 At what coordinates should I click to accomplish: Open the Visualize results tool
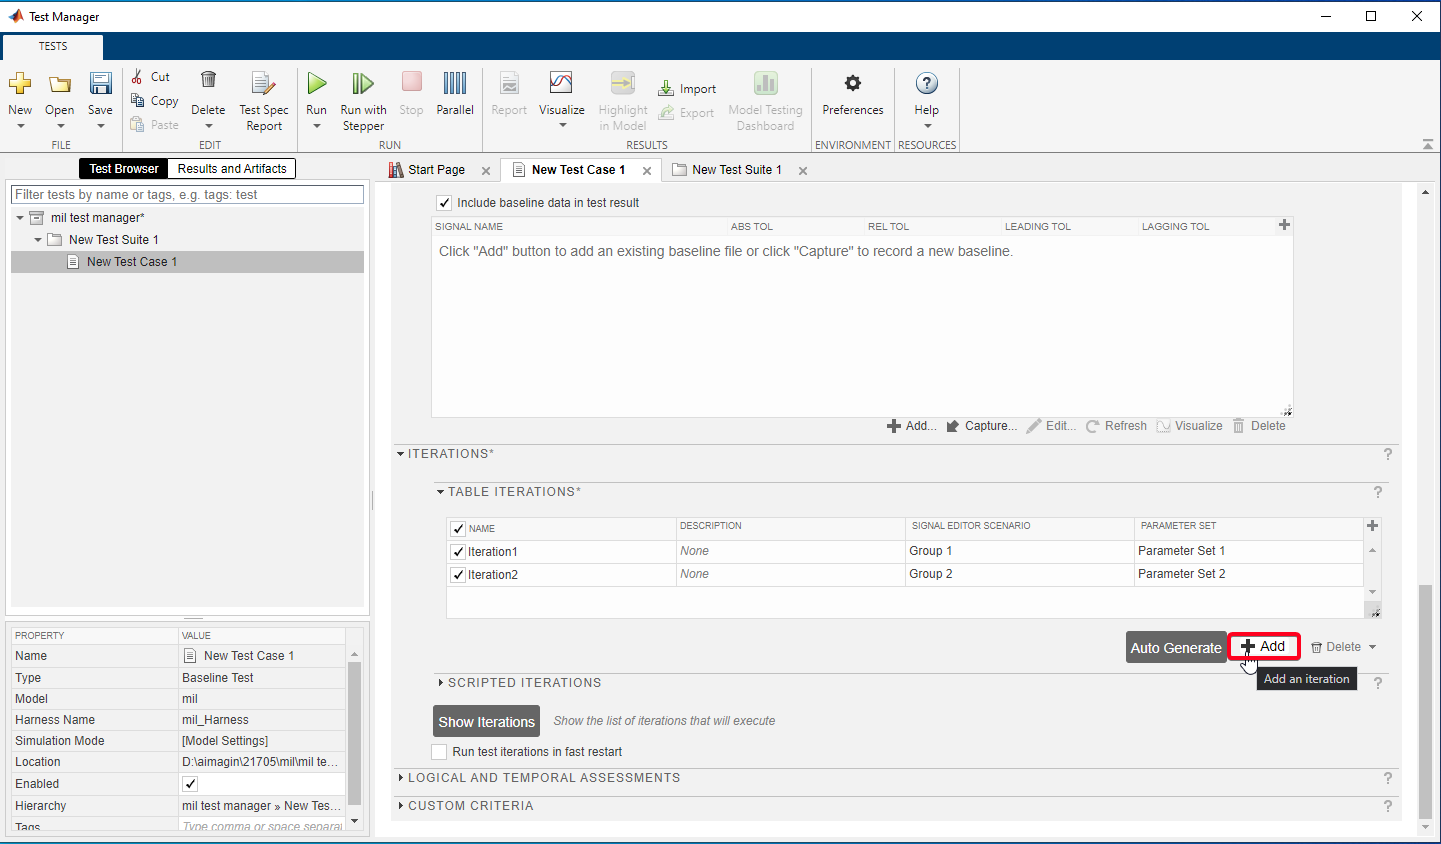[561, 83]
